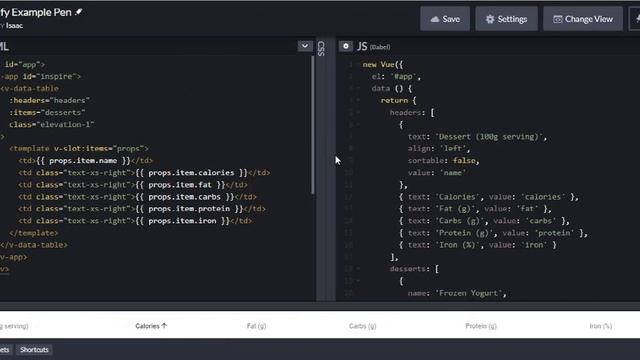Viewport: 640px width, 360px height.
Task: Click the 'new Vue({' line in JS
Action: tap(382, 64)
